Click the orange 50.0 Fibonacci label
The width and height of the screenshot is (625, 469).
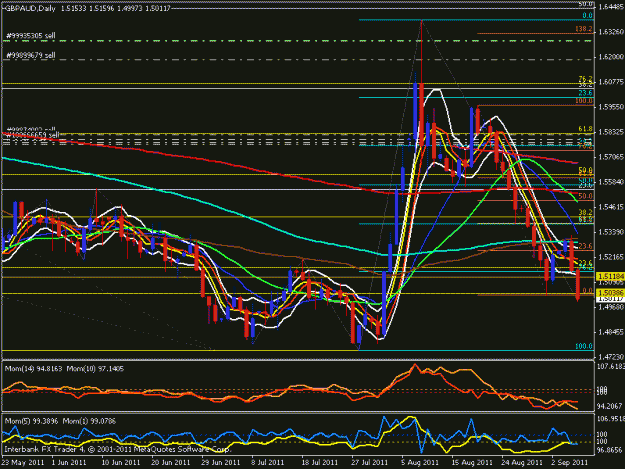(x=586, y=196)
